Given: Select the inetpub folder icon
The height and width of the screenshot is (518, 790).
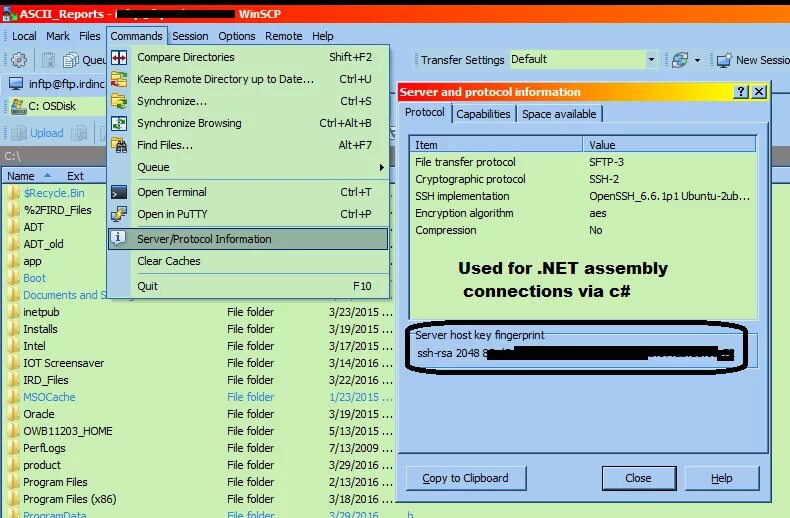Looking at the screenshot, I should [x=14, y=312].
